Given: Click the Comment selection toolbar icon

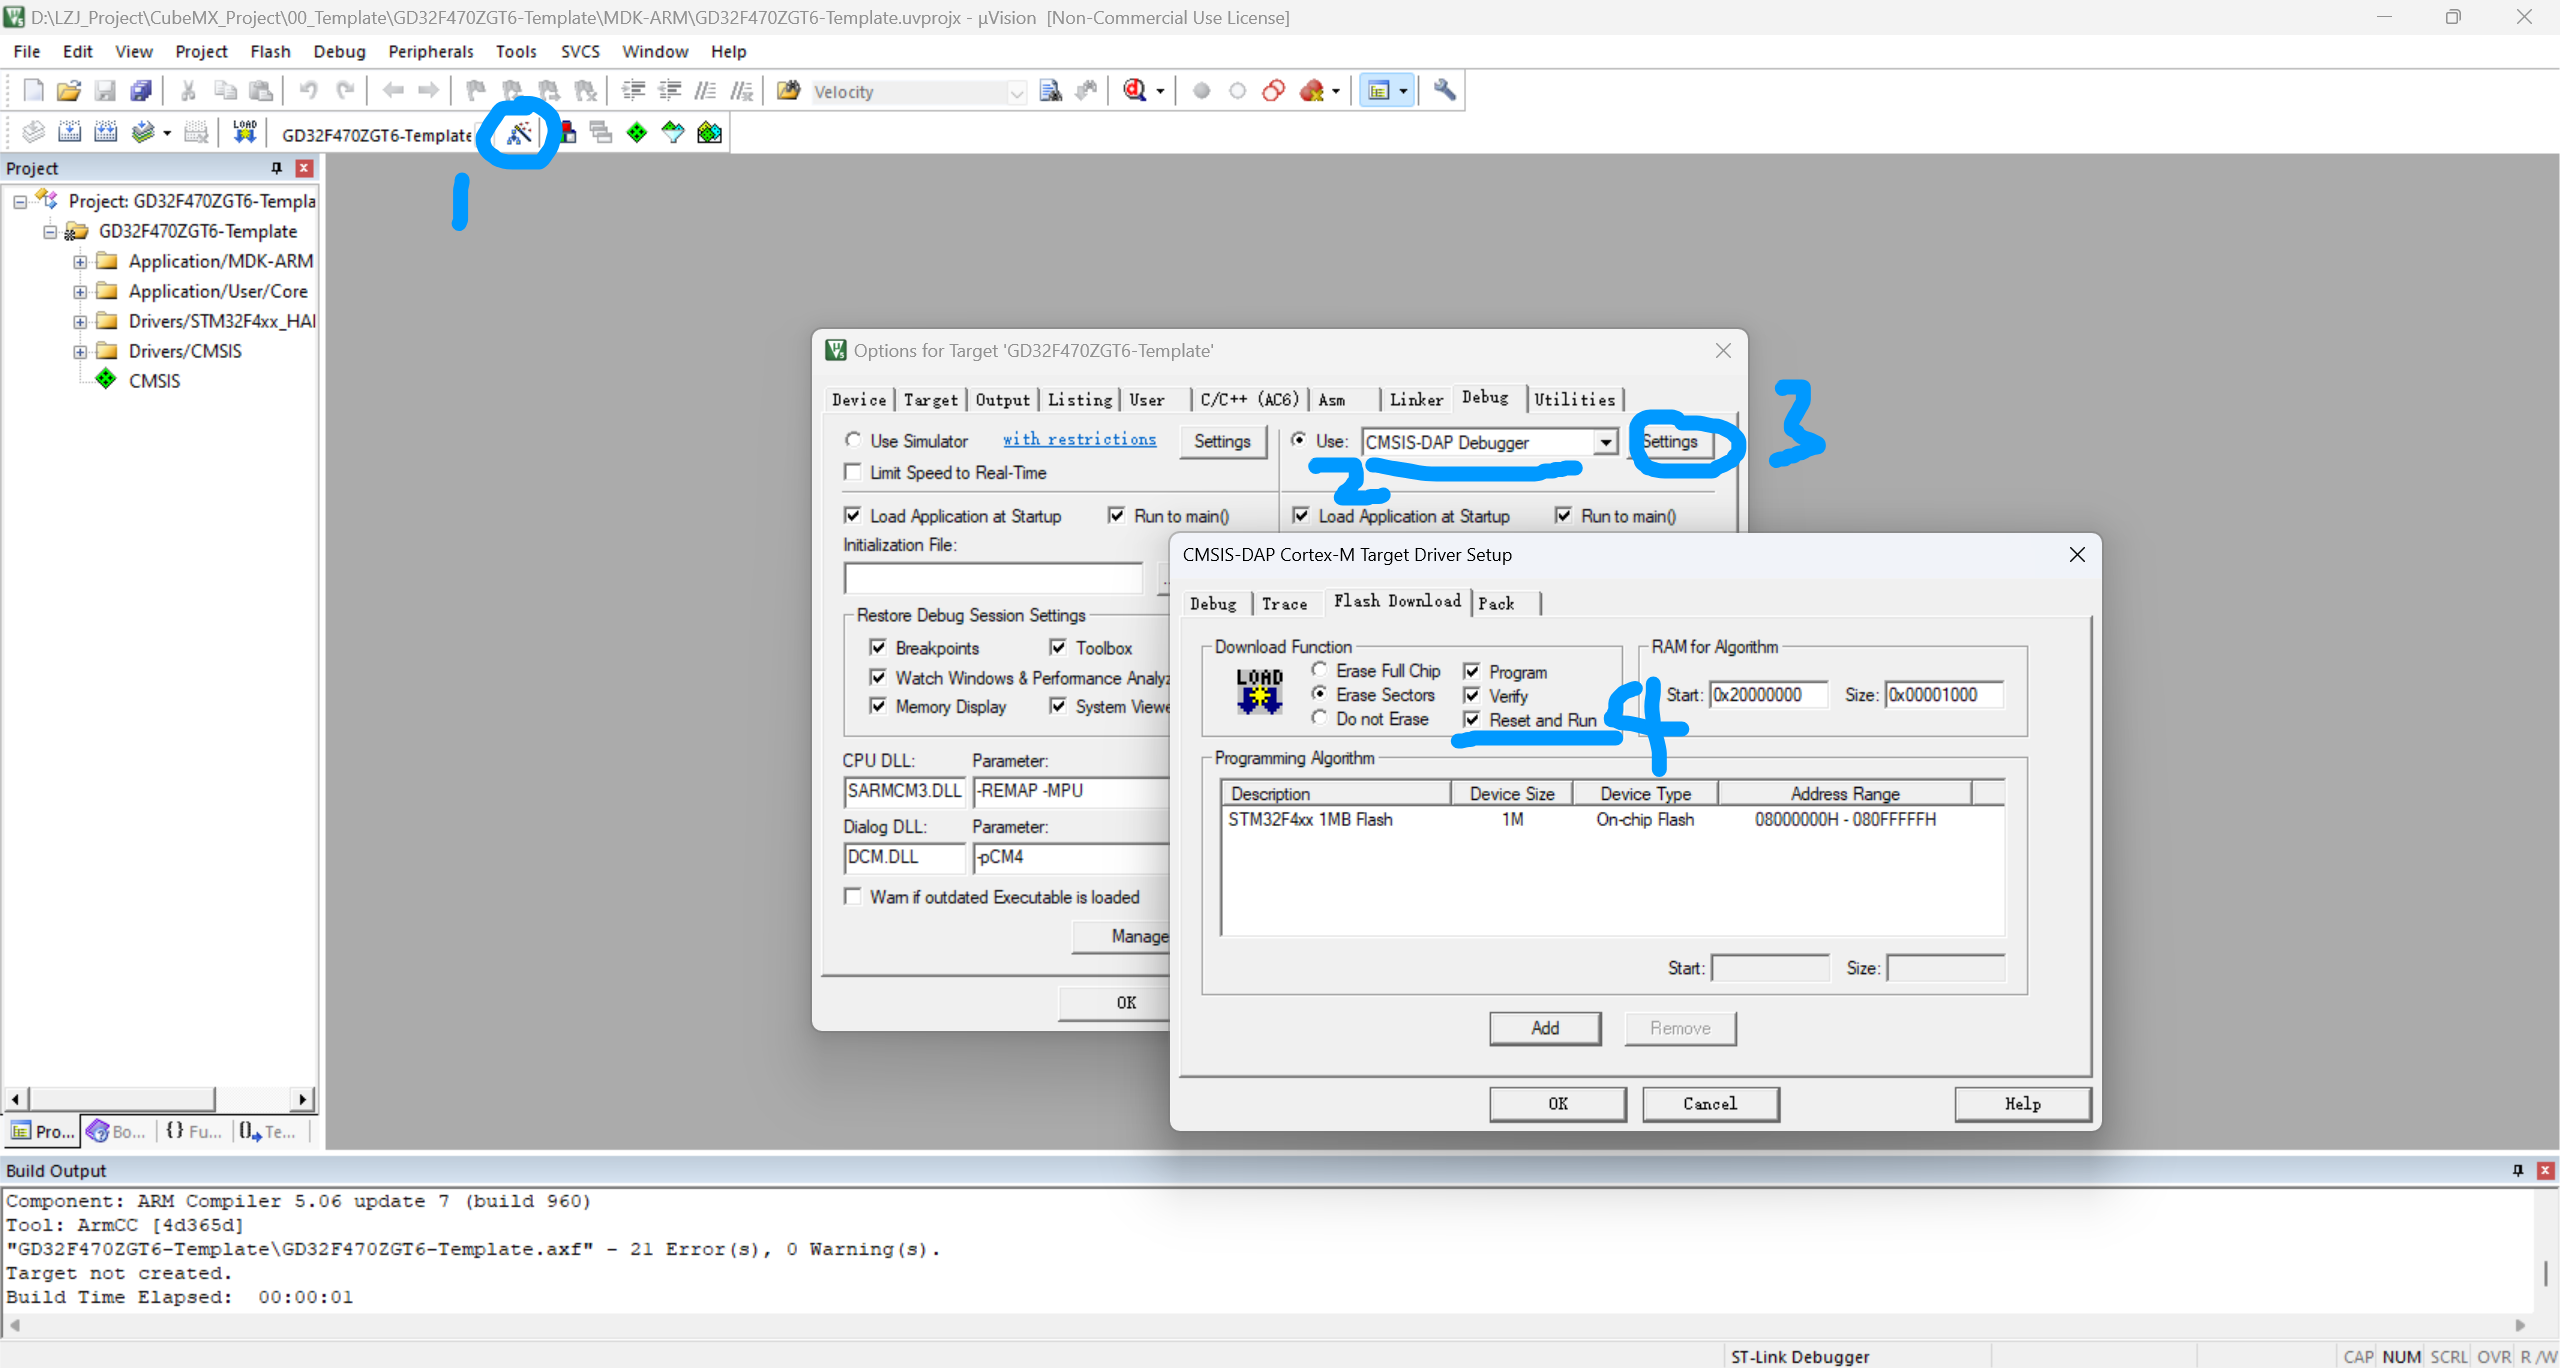Looking at the screenshot, I should click(705, 91).
